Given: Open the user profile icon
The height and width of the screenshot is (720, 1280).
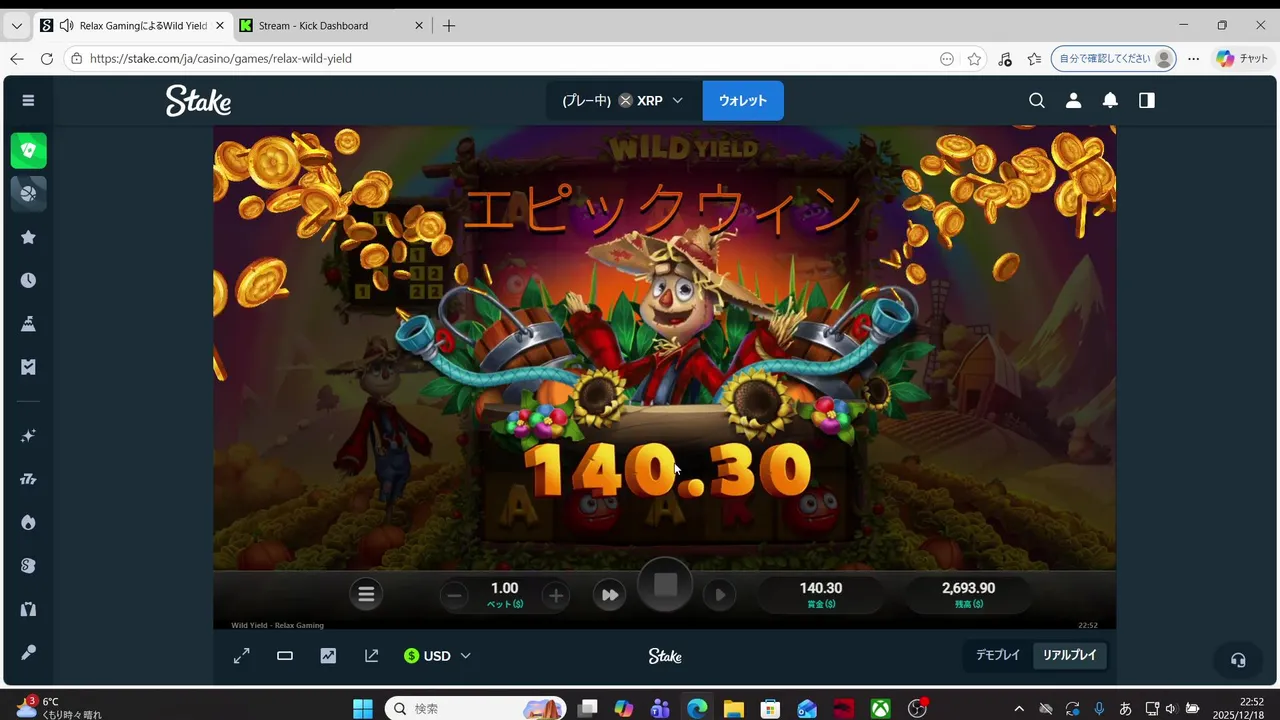Looking at the screenshot, I should pos(1073,100).
